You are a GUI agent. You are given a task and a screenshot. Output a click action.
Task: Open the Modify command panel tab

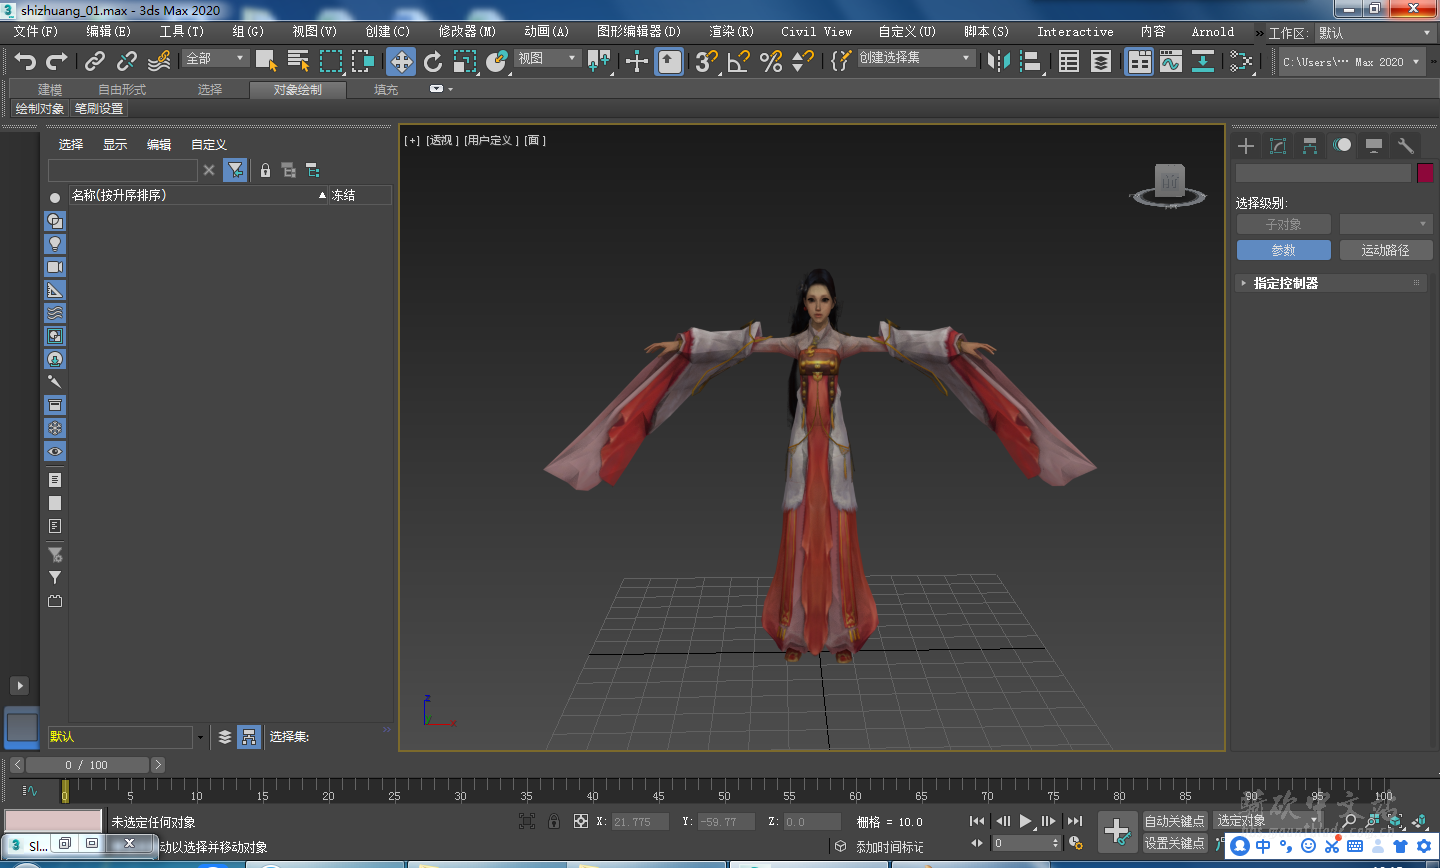point(1278,146)
